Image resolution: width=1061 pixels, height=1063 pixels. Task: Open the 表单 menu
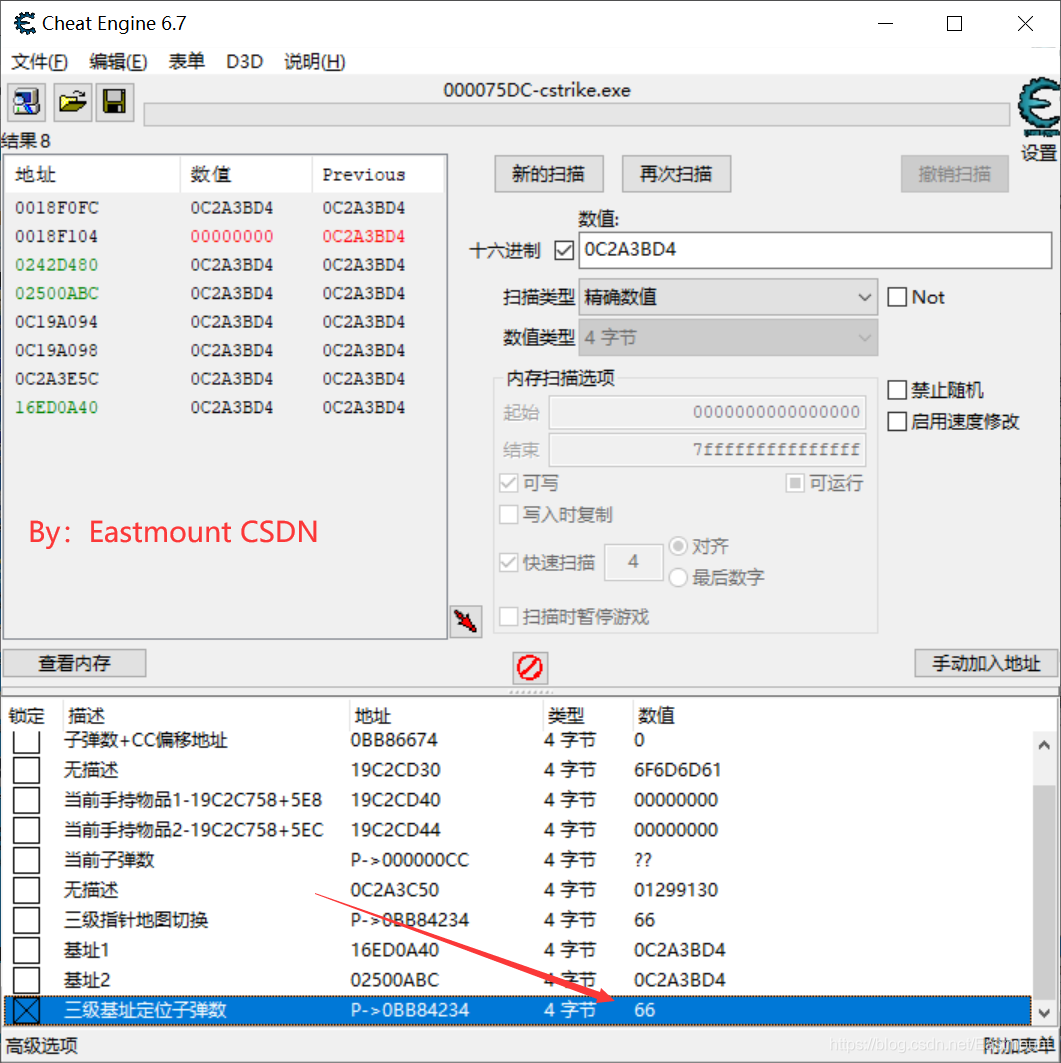(186, 62)
